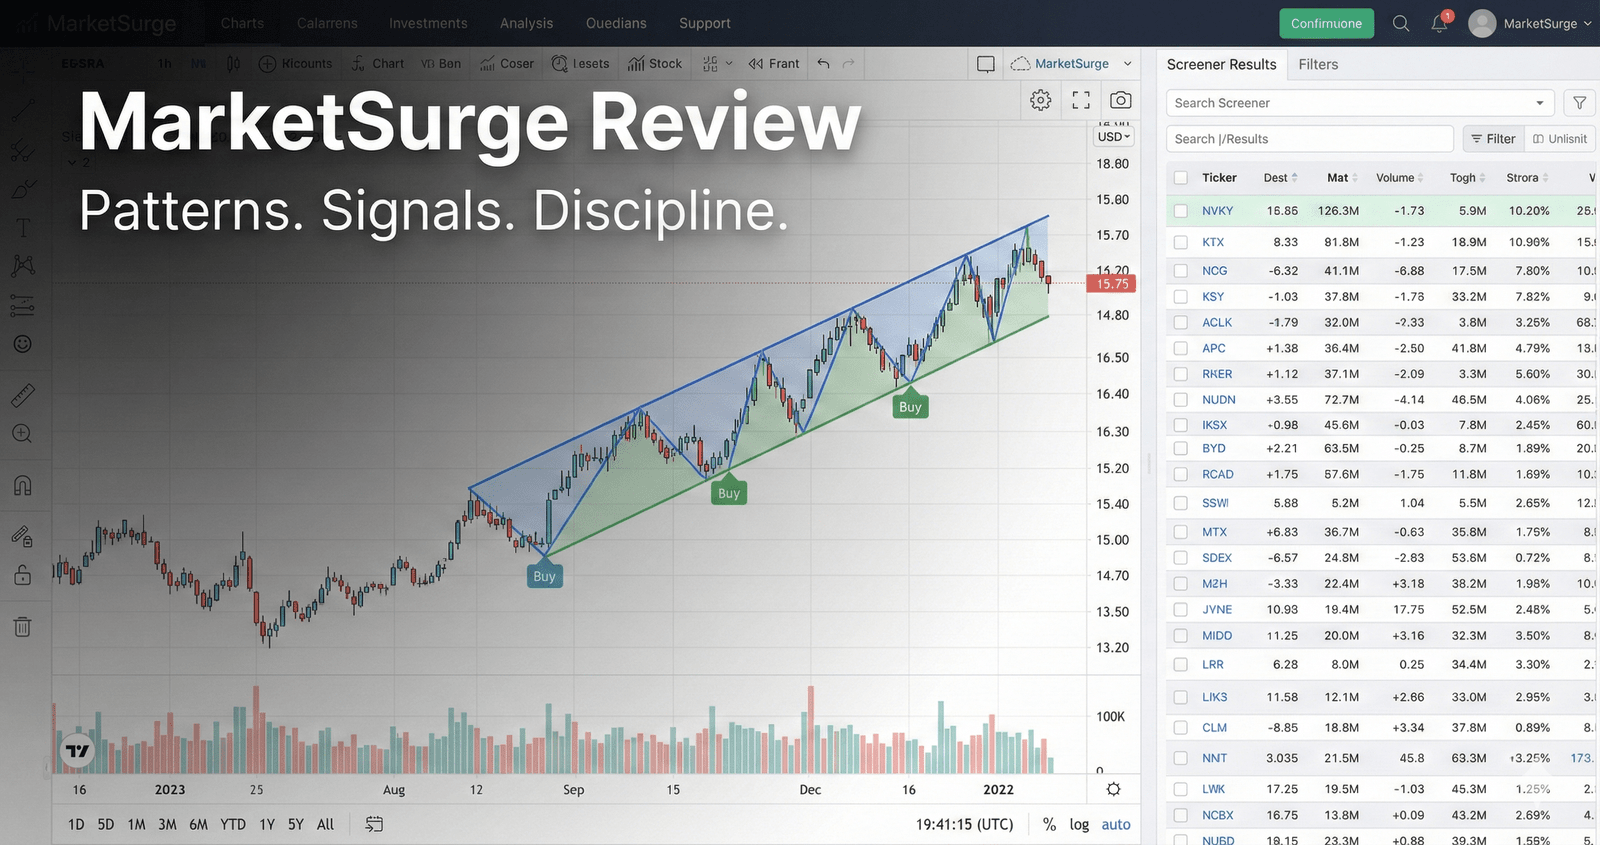Screen dimensions: 1600x845
Task: Open the search magnifier in the top bar
Action: point(1401,23)
